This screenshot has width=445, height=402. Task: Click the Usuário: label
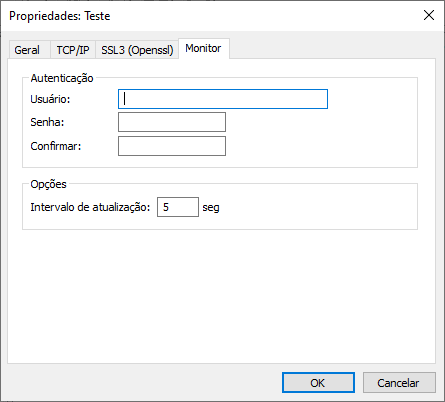point(50,99)
